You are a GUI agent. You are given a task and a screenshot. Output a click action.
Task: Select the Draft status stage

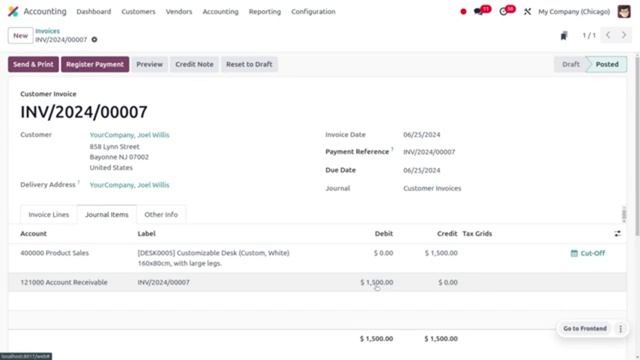[571, 64]
